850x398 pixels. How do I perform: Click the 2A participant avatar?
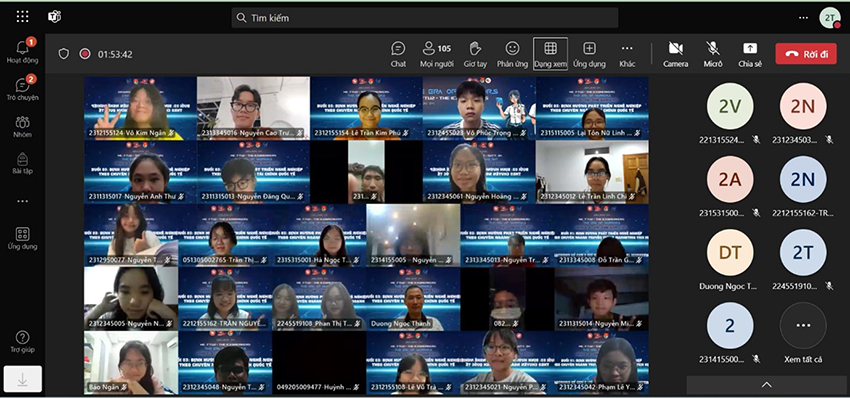coord(730,179)
